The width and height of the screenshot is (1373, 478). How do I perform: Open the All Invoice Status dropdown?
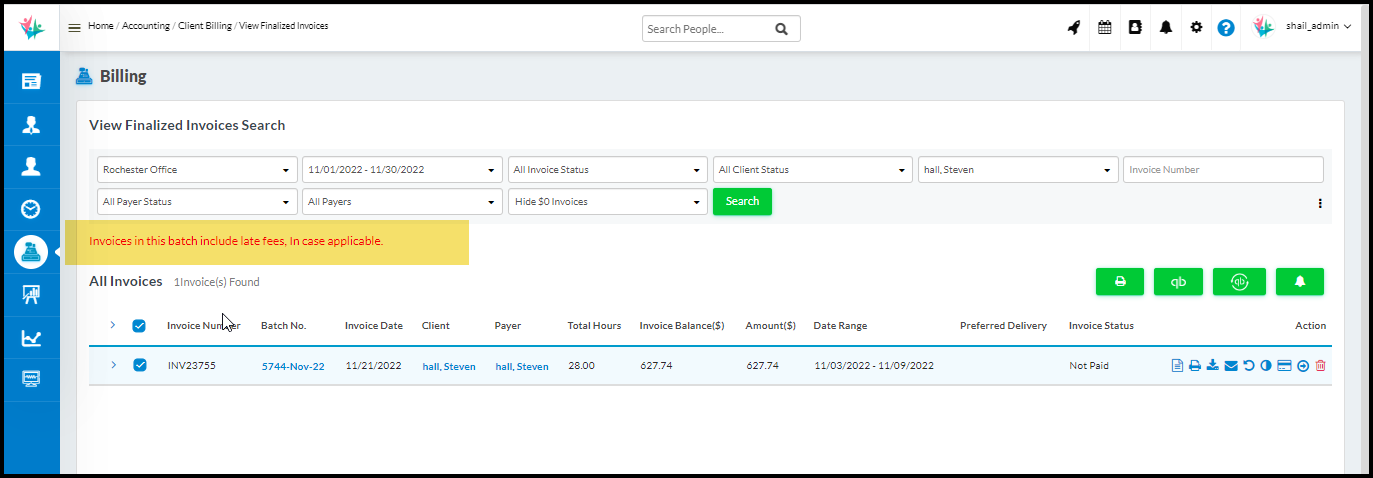pyautogui.click(x=607, y=170)
